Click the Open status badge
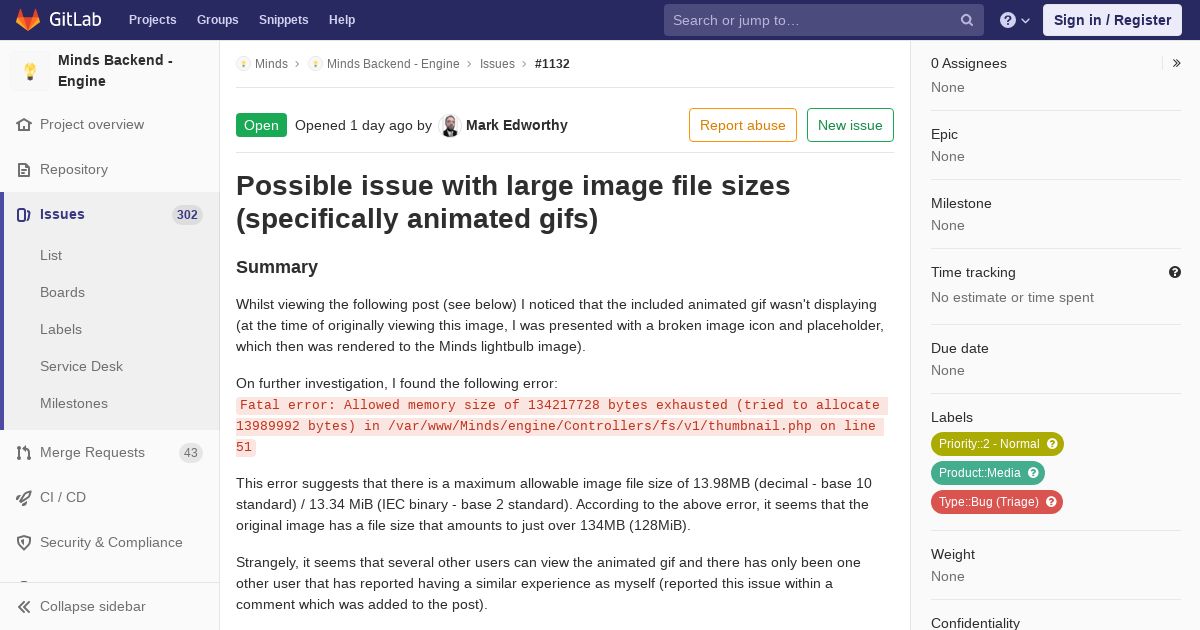The width and height of the screenshot is (1200, 630). [x=261, y=125]
